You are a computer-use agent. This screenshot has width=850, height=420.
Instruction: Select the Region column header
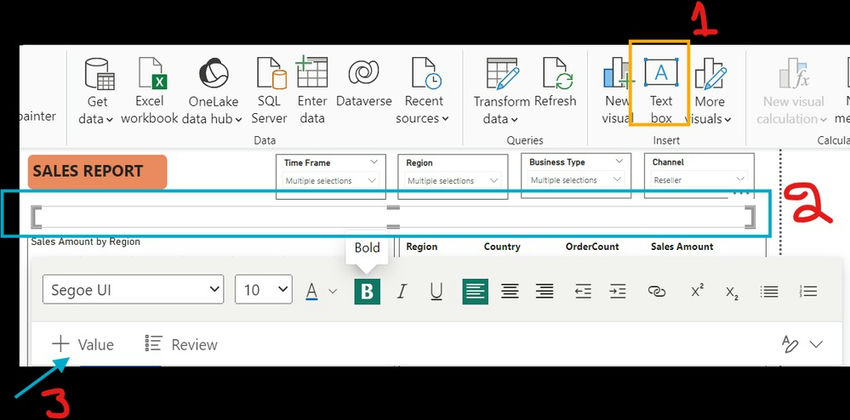[x=422, y=247]
